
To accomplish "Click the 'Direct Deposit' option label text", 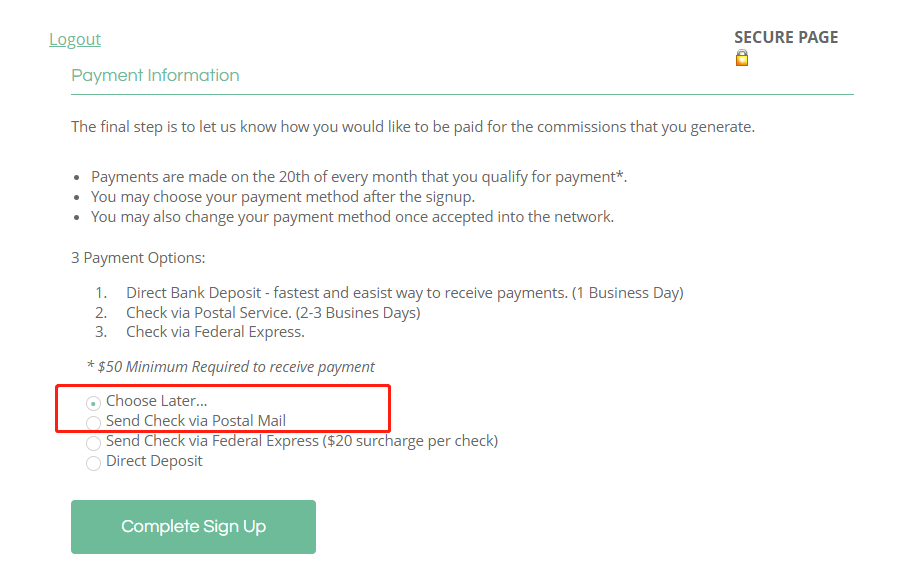I will [x=154, y=461].
